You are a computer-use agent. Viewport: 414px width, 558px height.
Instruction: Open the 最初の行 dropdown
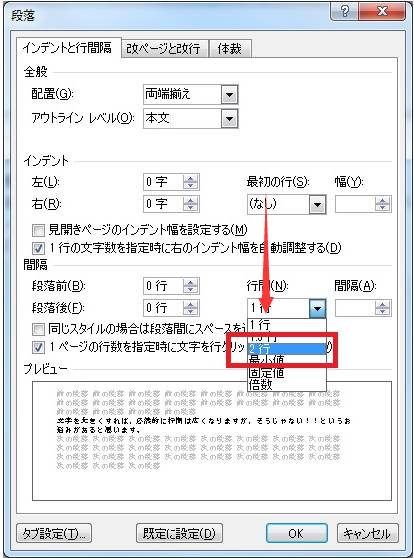click(x=317, y=204)
